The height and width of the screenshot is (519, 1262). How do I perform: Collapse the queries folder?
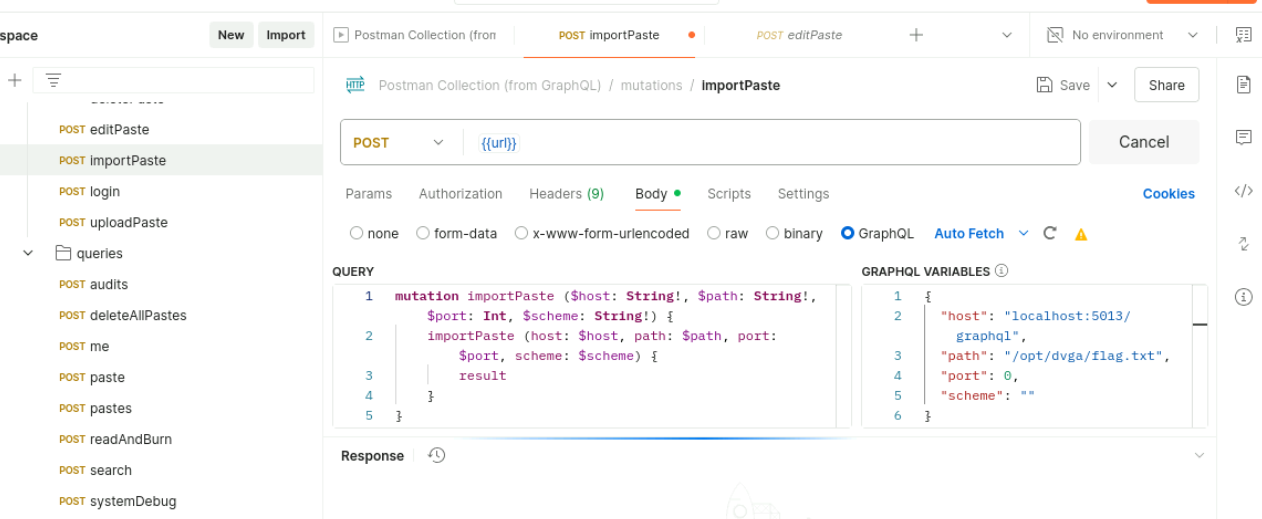pyautogui.click(x=28, y=253)
